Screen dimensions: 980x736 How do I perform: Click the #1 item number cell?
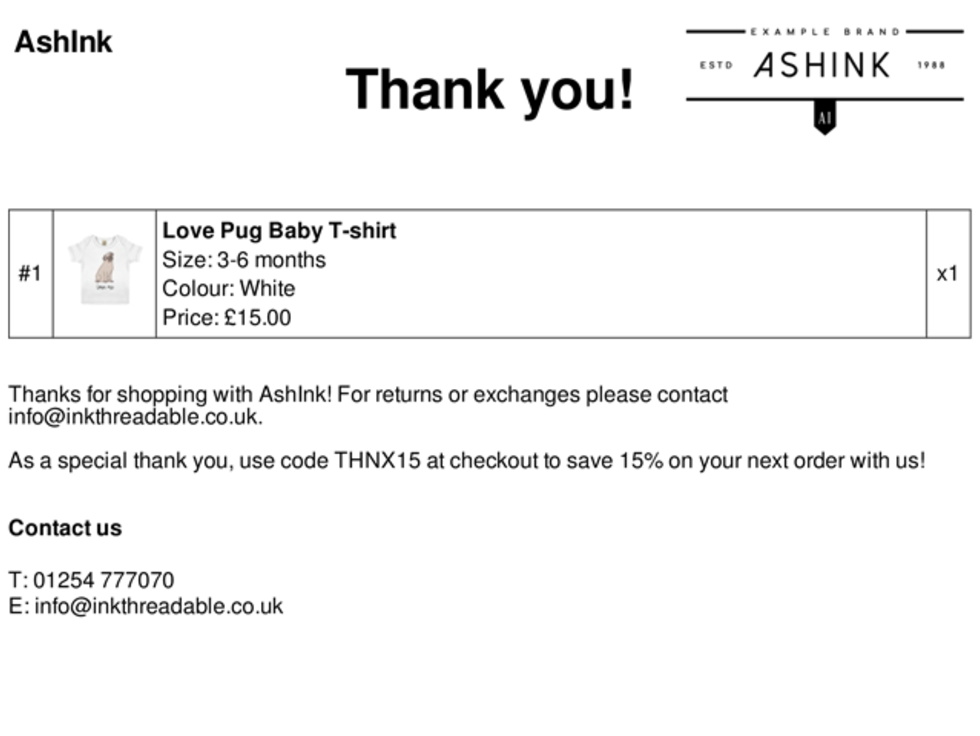tap(30, 273)
